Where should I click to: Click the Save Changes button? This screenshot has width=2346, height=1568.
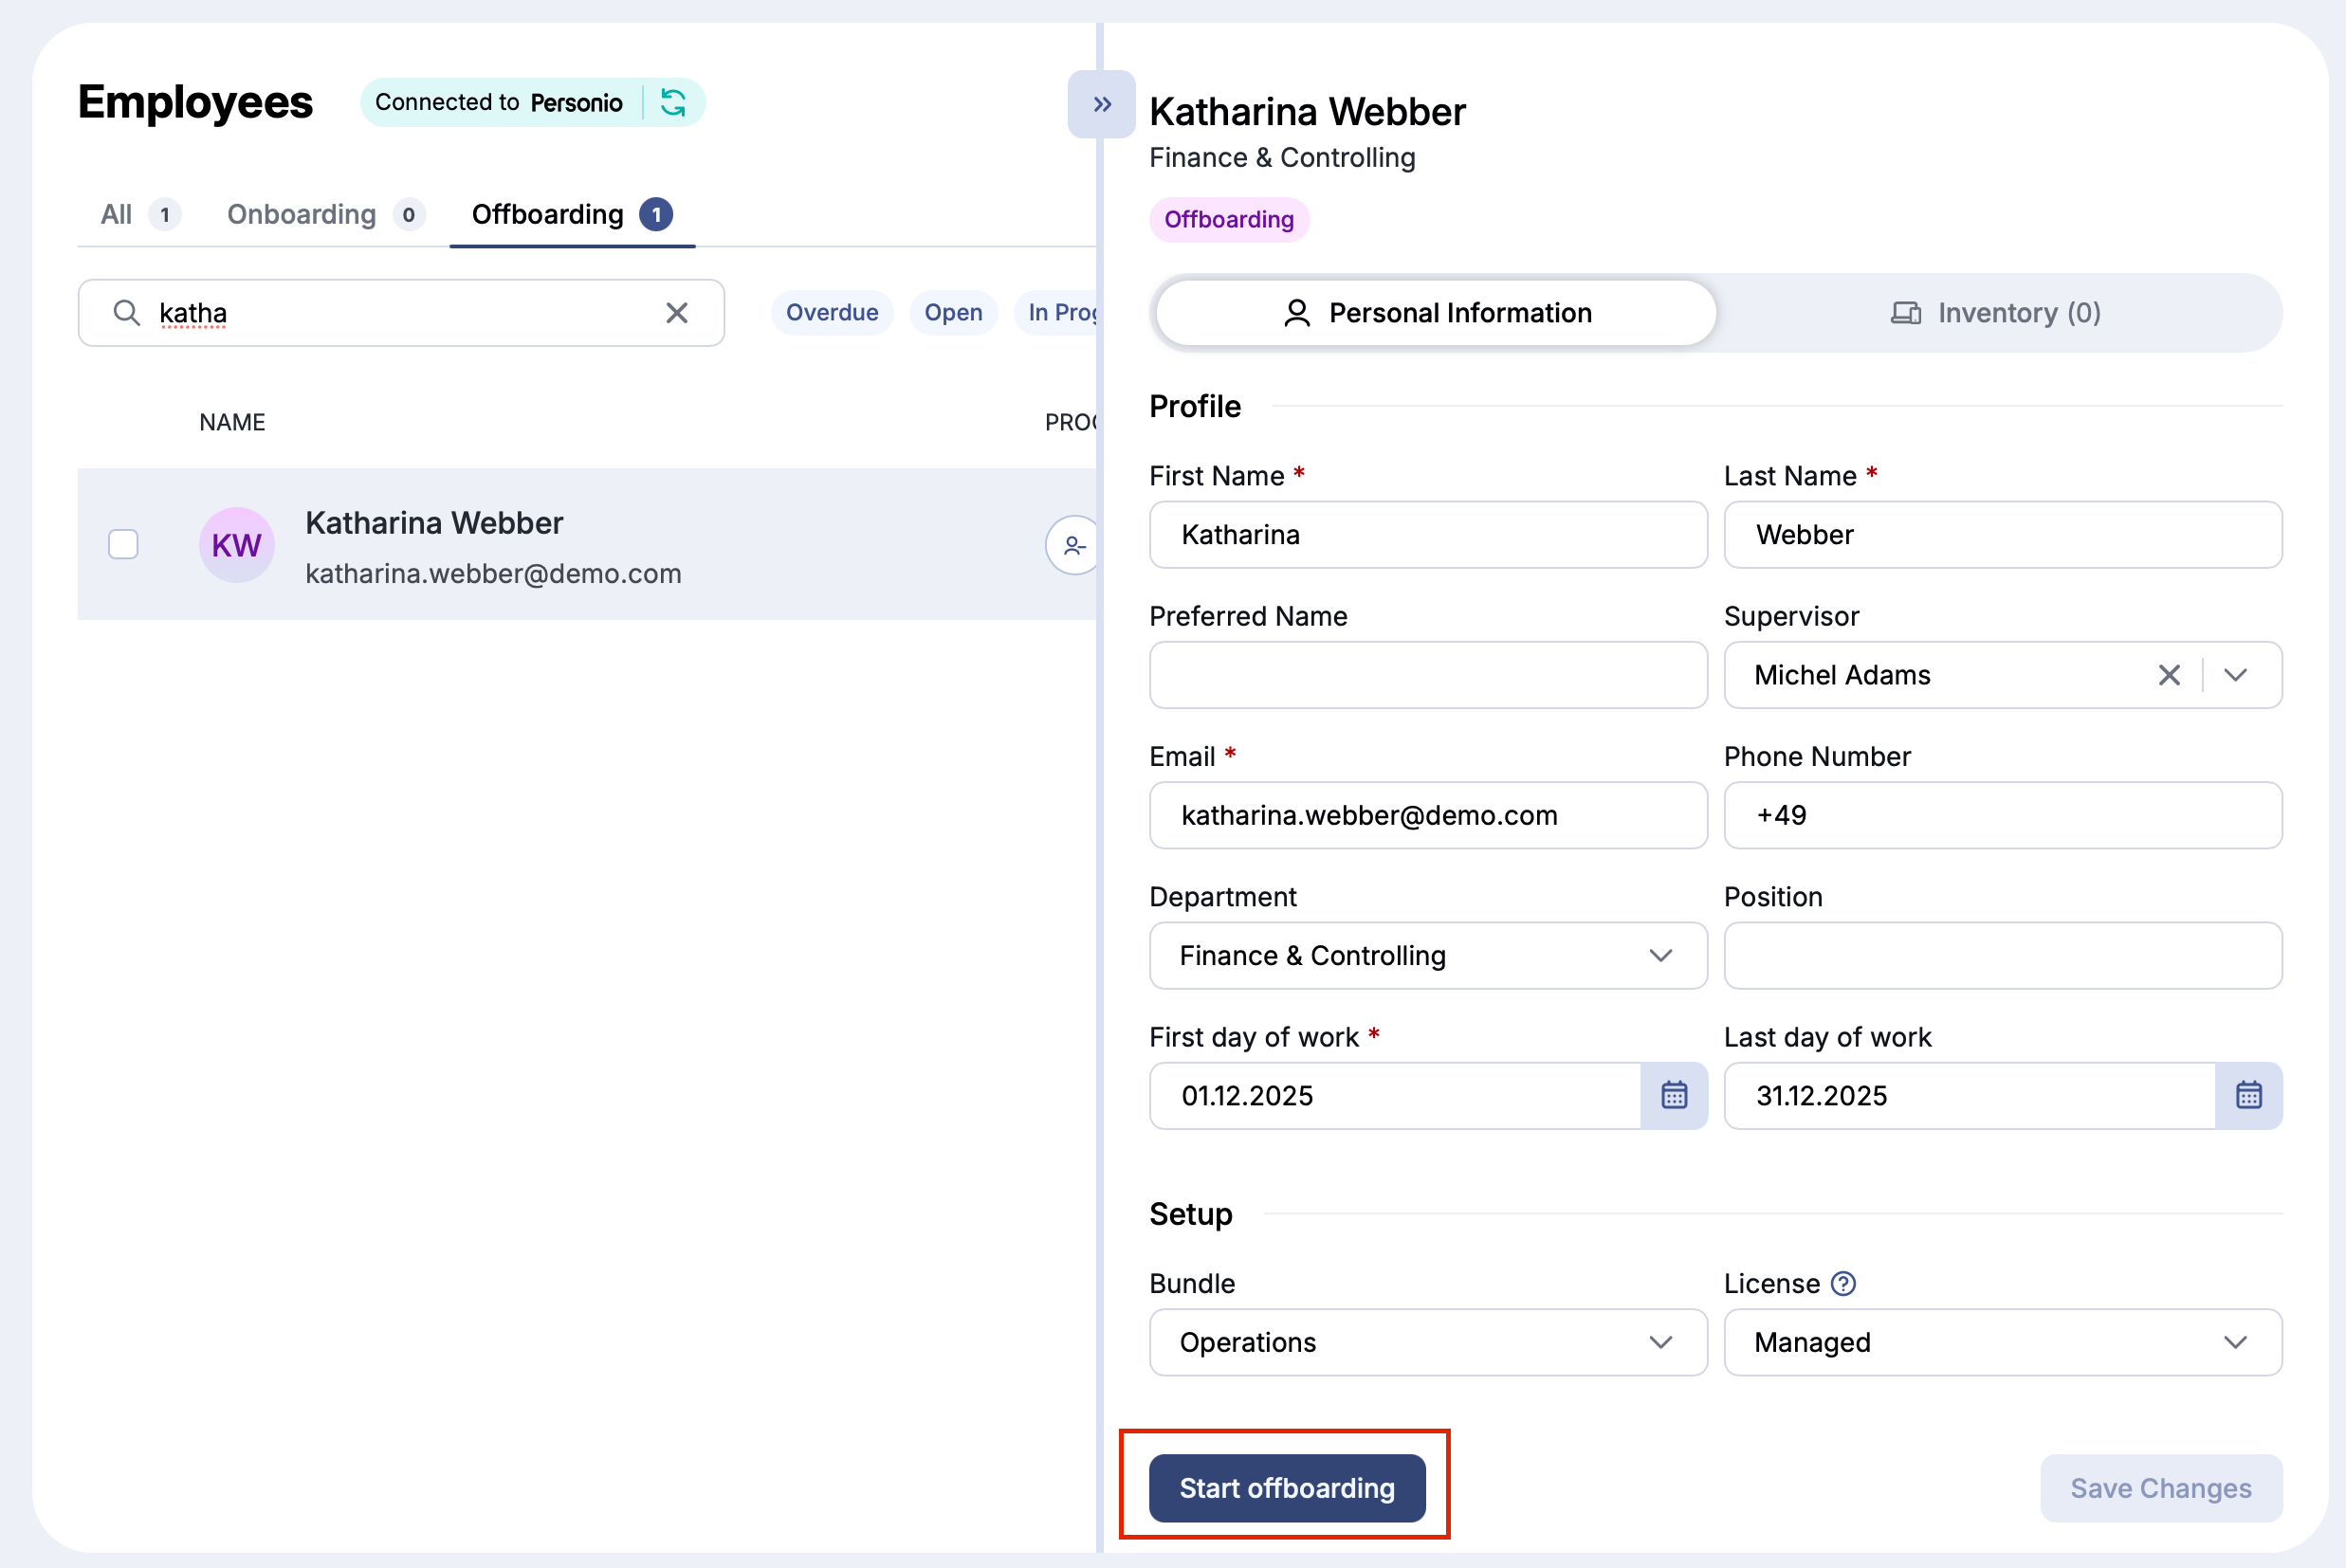(2160, 1488)
